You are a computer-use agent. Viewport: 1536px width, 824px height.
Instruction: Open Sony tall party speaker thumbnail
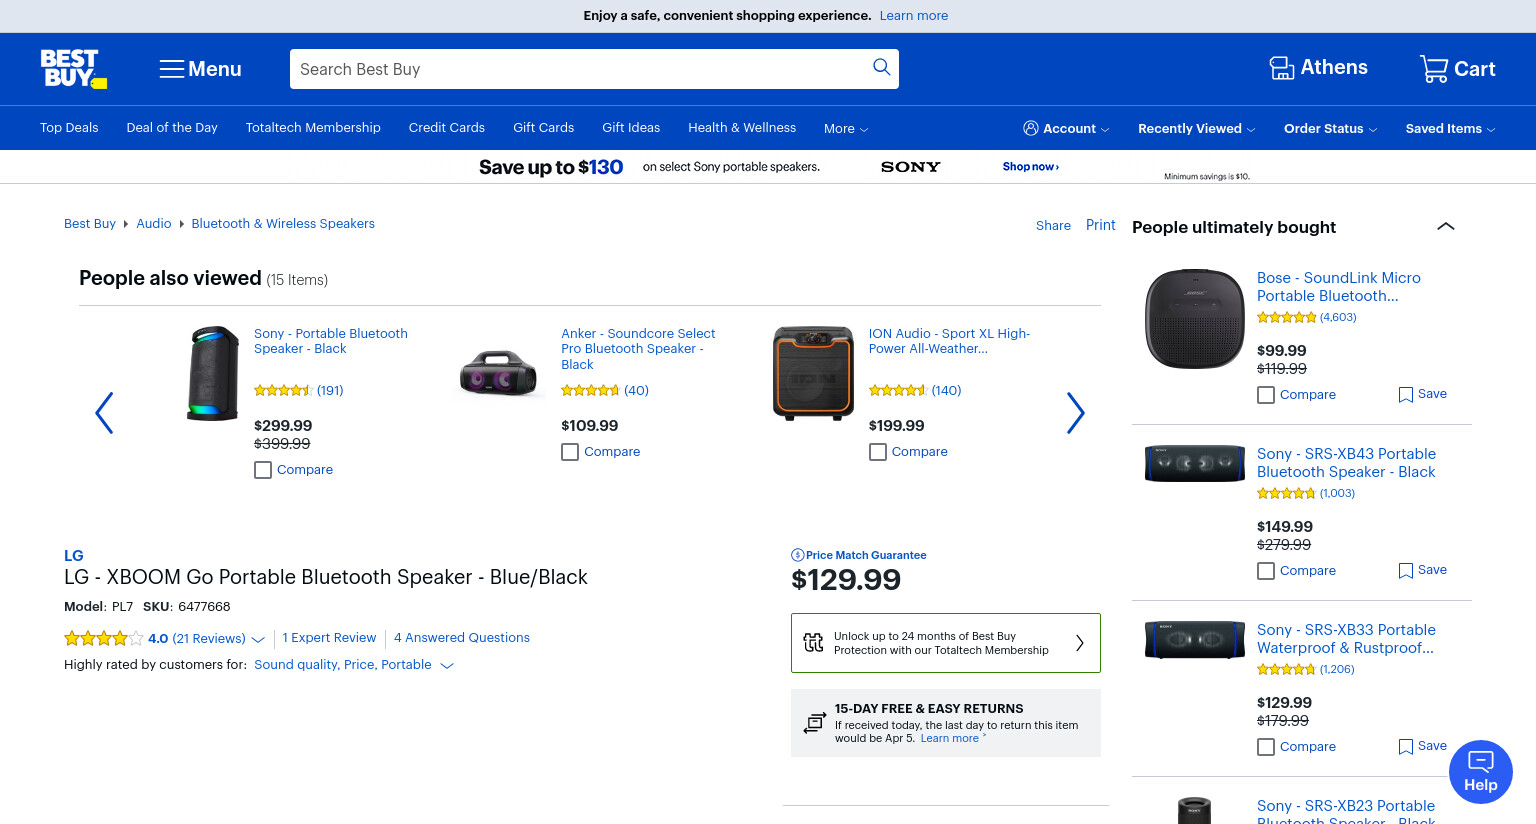coord(213,373)
